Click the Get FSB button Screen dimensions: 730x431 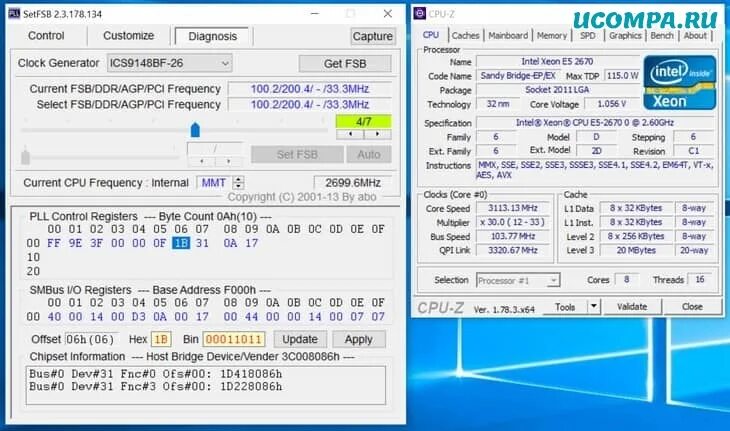[345, 64]
